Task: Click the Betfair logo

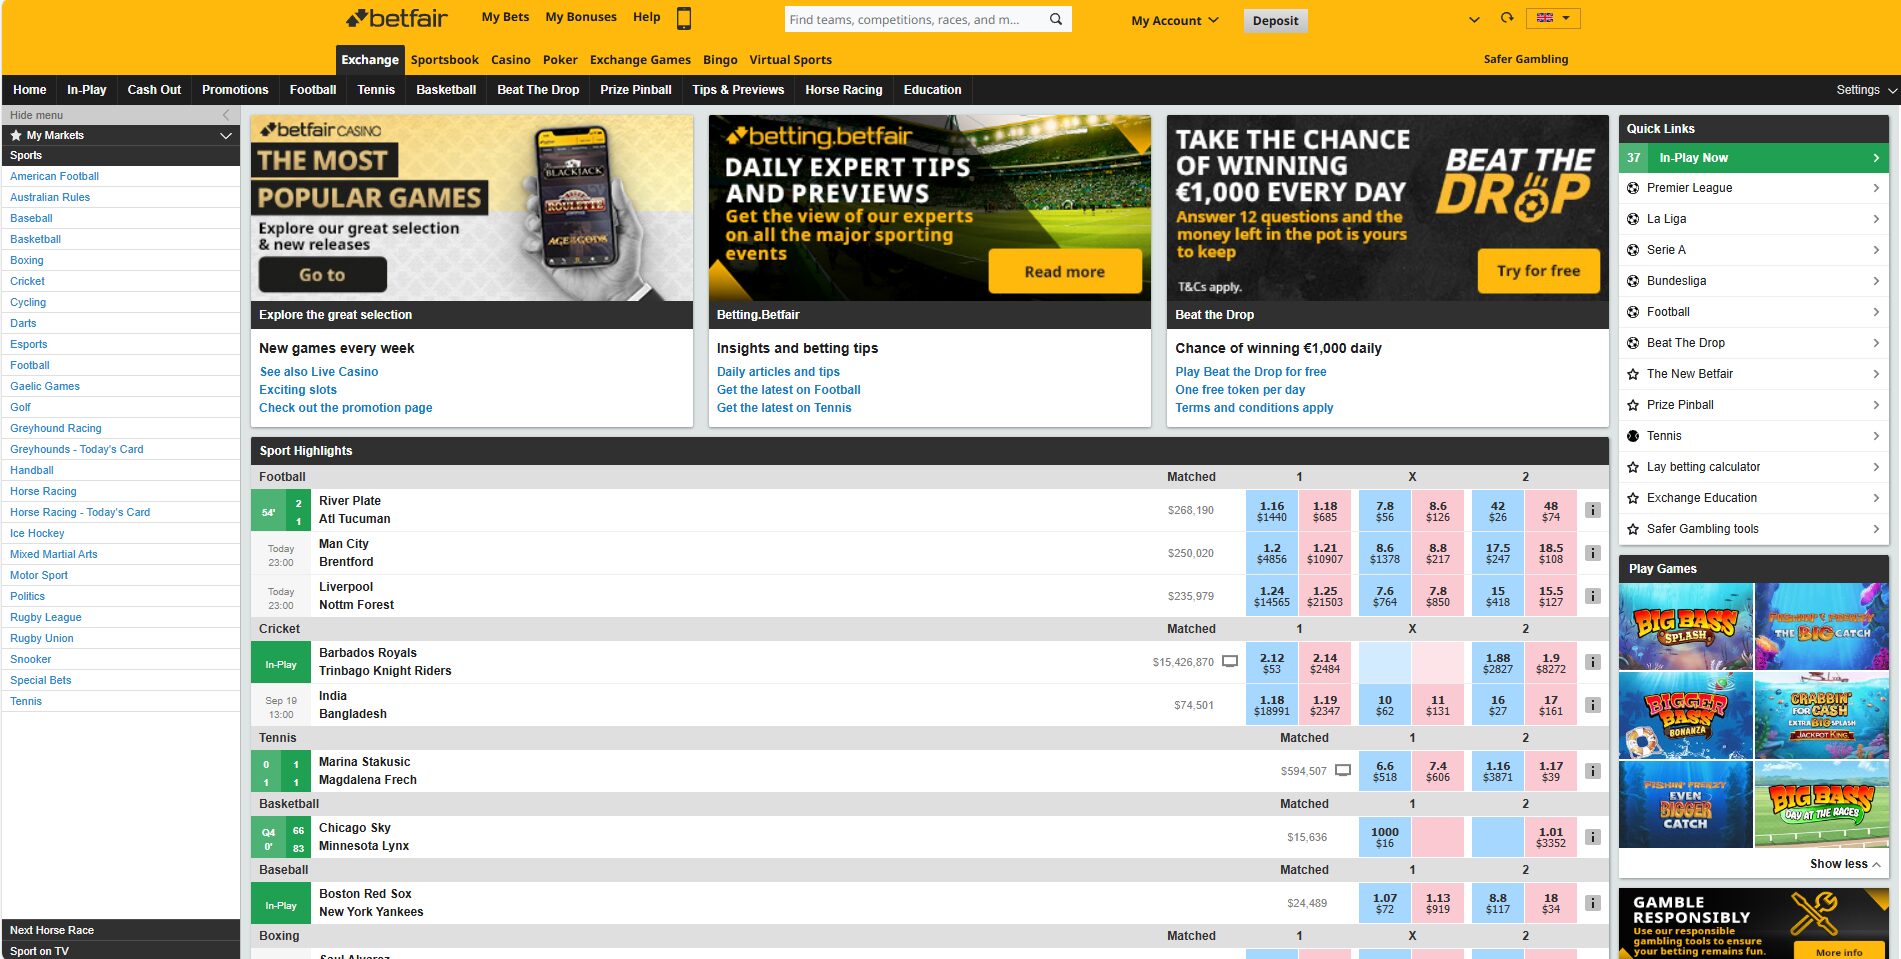Action: tap(396, 18)
